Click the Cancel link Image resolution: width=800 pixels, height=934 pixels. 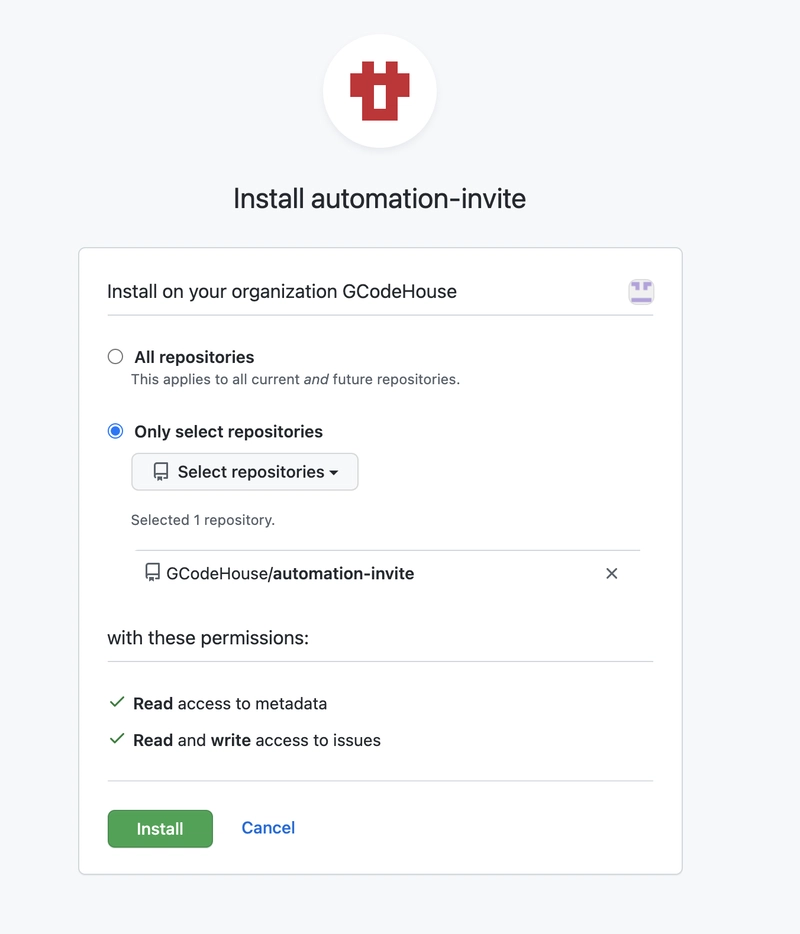268,828
